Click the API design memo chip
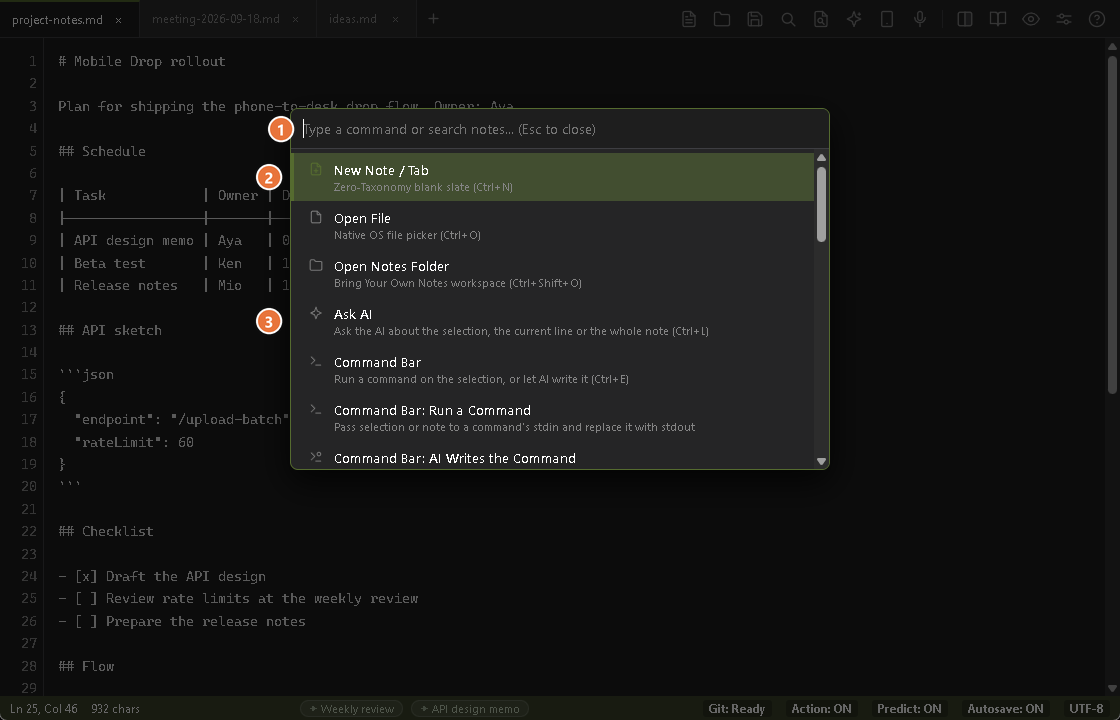This screenshot has width=1120, height=720. [x=470, y=709]
